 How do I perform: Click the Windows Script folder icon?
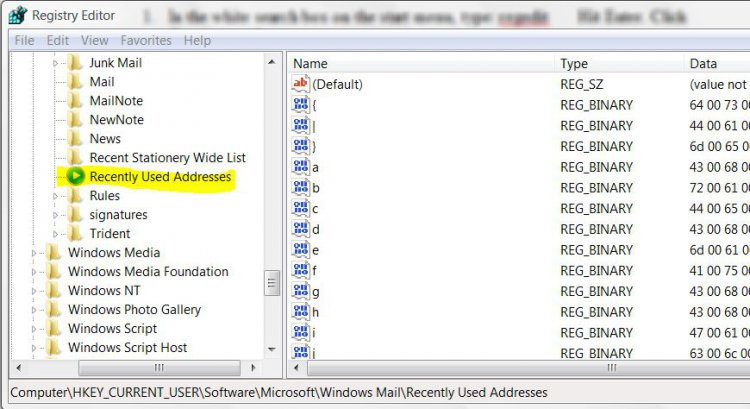(54, 329)
